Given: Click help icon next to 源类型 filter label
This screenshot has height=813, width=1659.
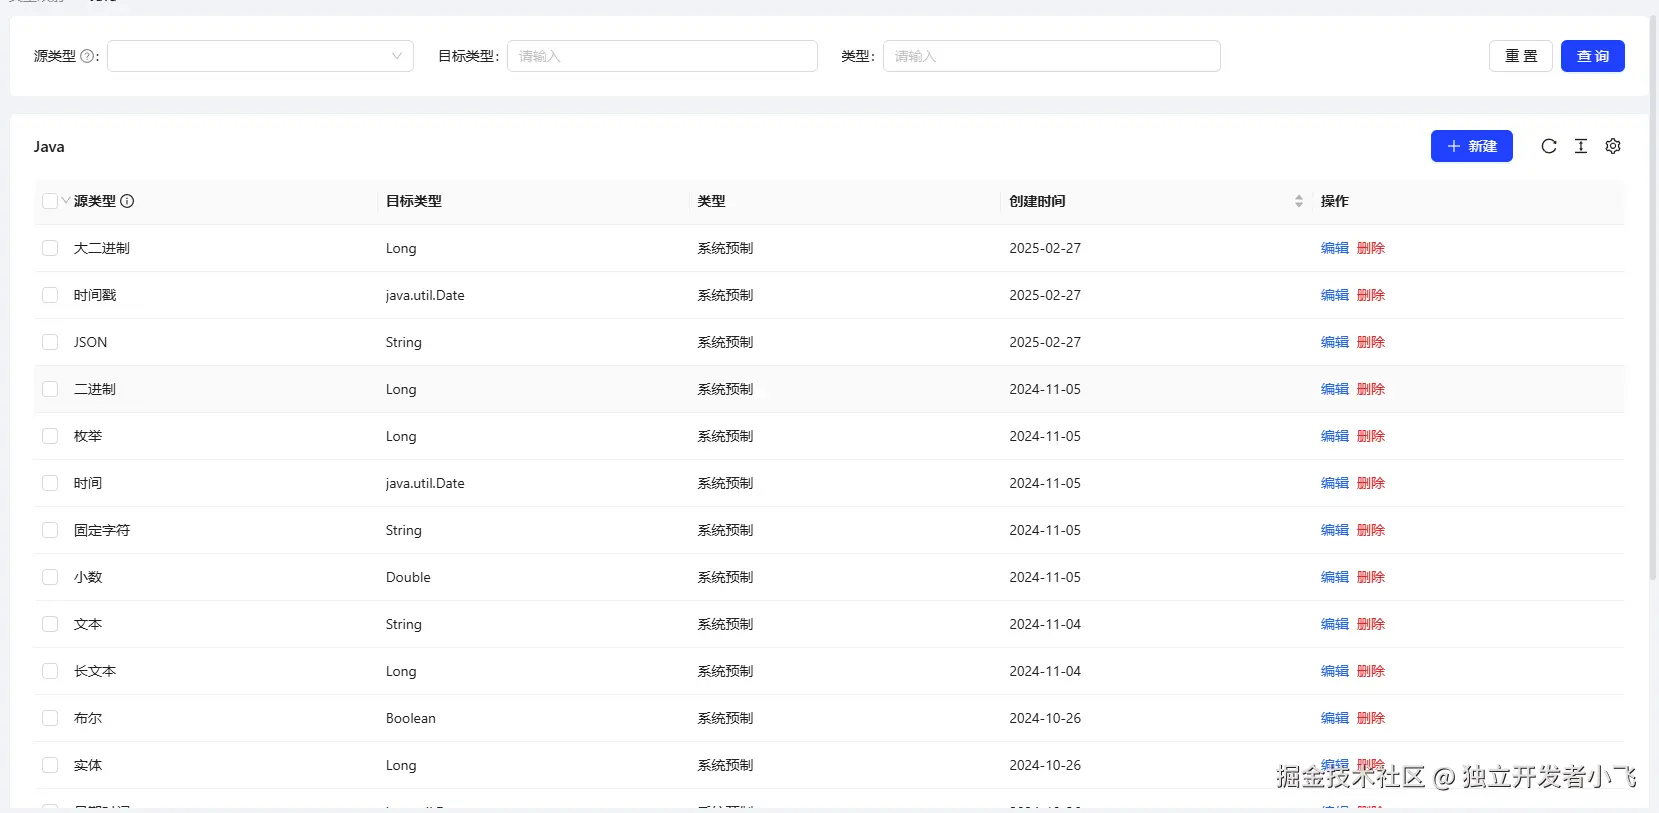Looking at the screenshot, I should pos(87,56).
